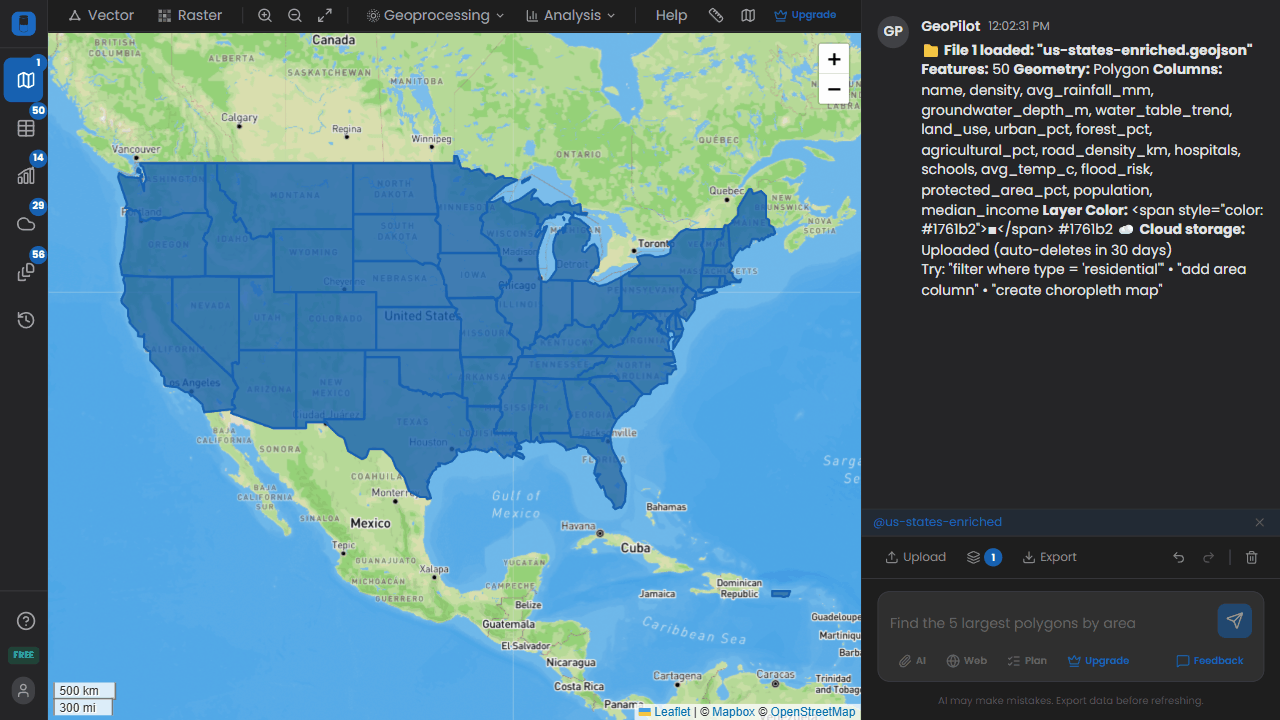Open the Help menu

coord(671,15)
